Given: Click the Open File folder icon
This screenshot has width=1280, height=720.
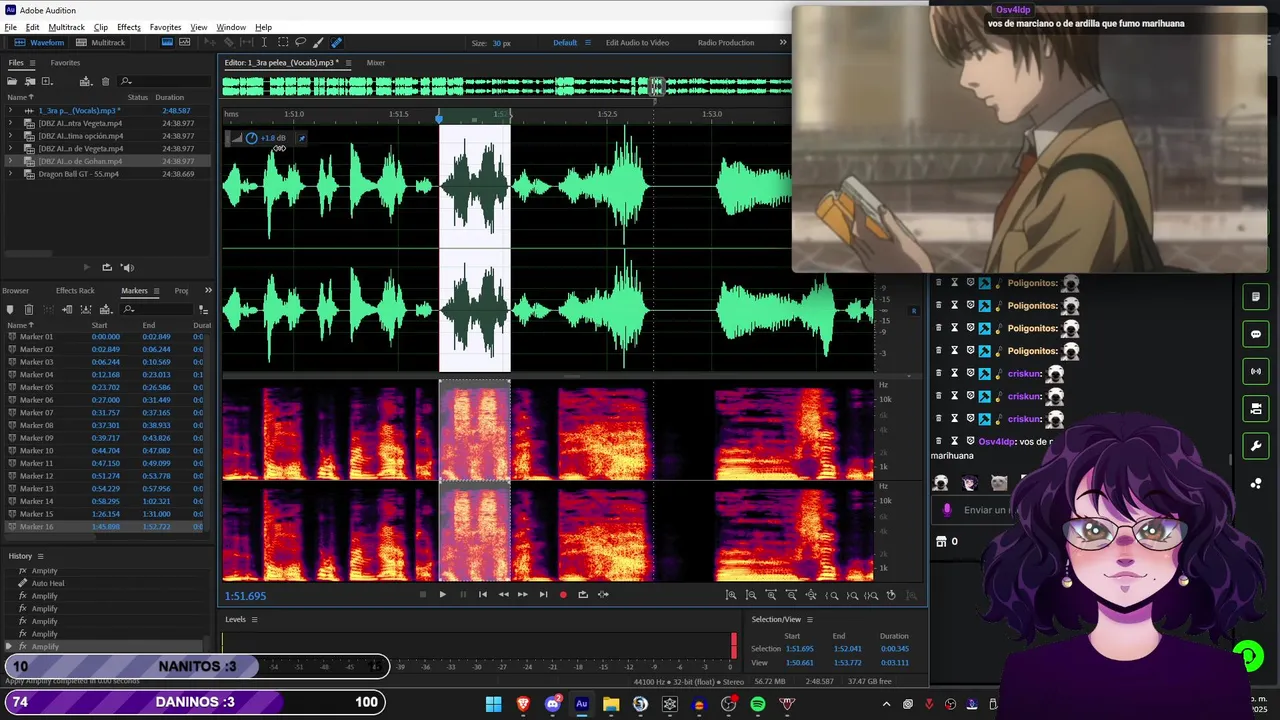Looking at the screenshot, I should [13, 81].
